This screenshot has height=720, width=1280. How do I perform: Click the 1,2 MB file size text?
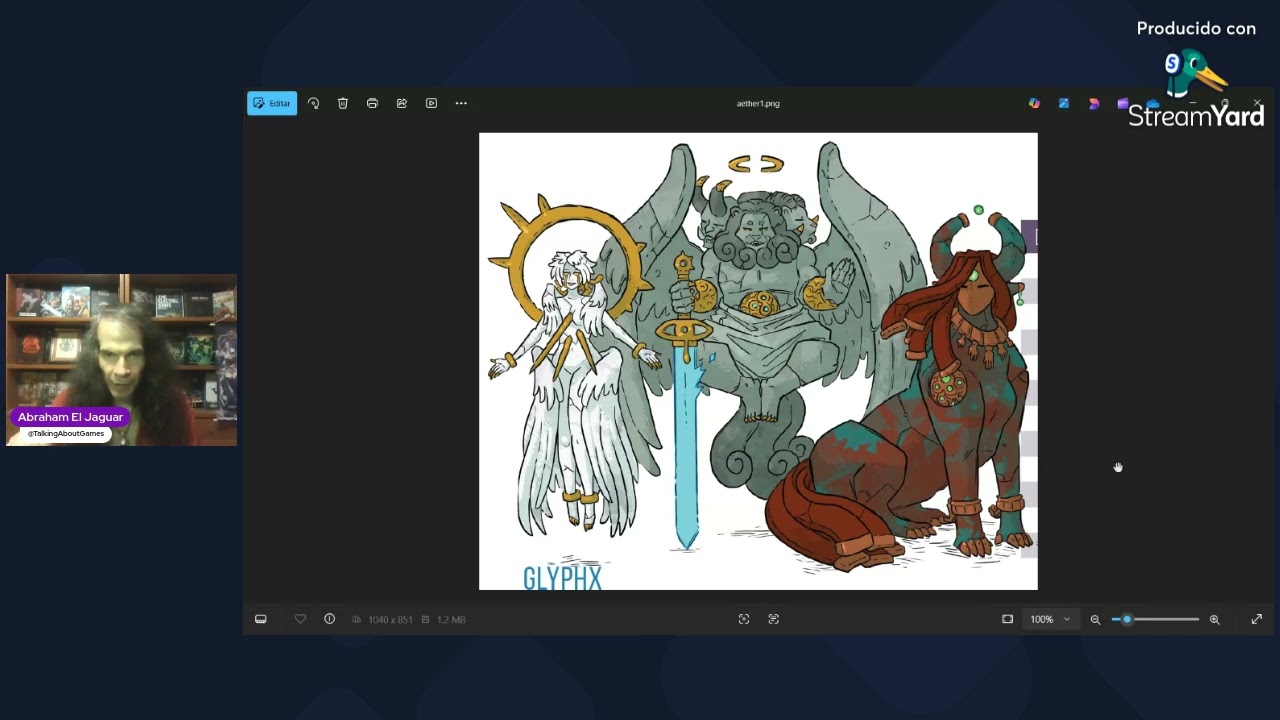point(451,620)
